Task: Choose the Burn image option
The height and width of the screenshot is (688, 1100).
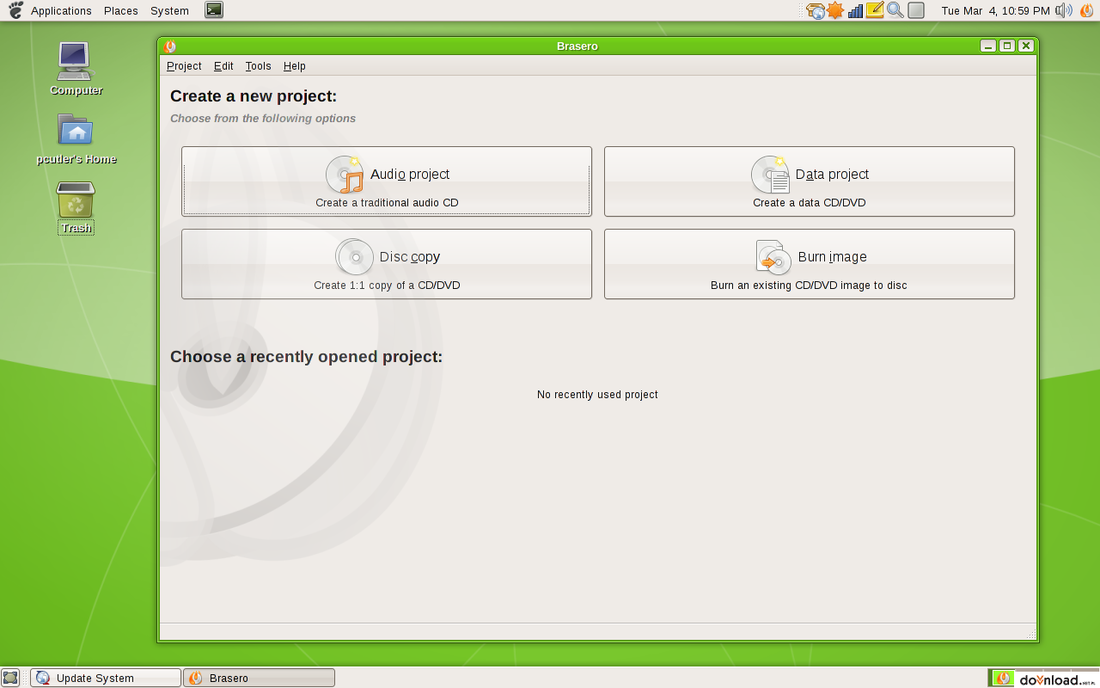Action: click(809, 264)
